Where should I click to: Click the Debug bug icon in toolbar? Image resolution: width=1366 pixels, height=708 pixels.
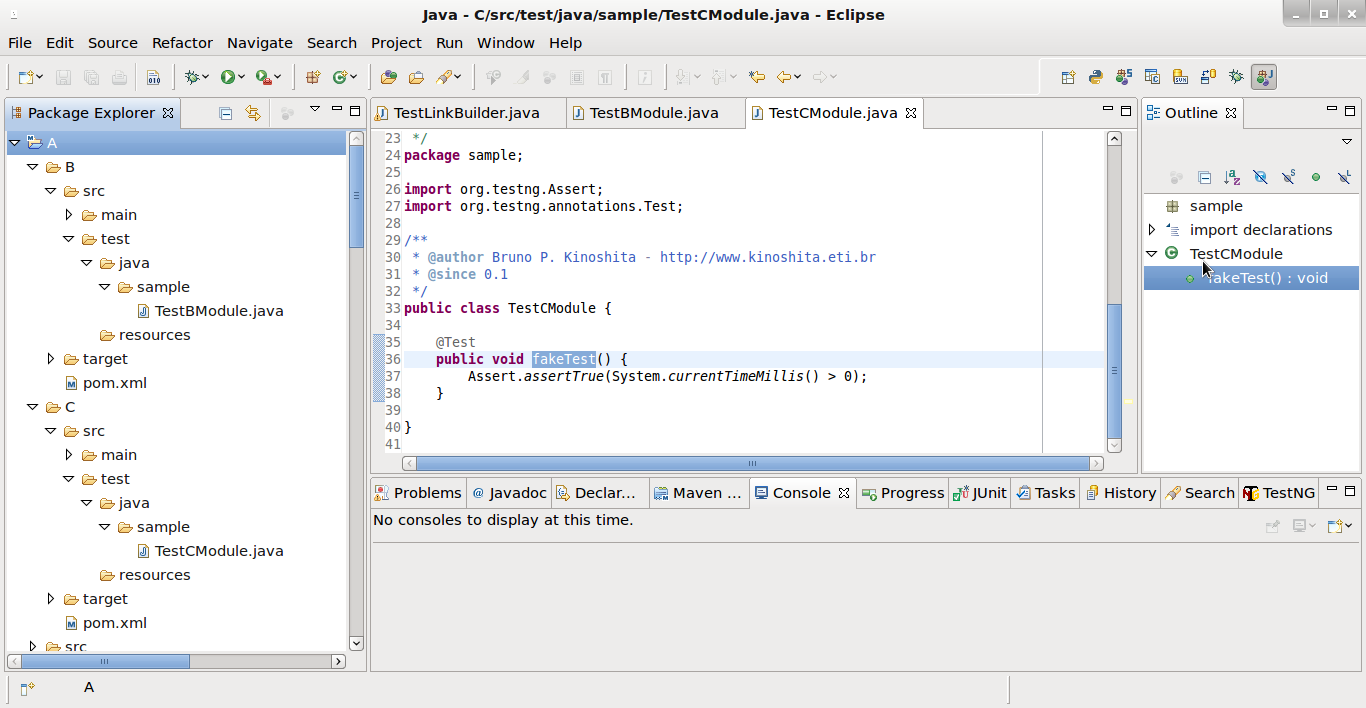192,77
